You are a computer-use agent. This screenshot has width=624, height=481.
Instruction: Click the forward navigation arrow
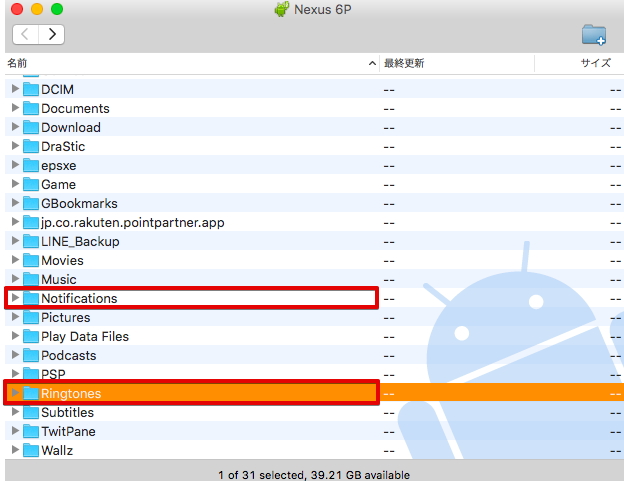click(51, 34)
